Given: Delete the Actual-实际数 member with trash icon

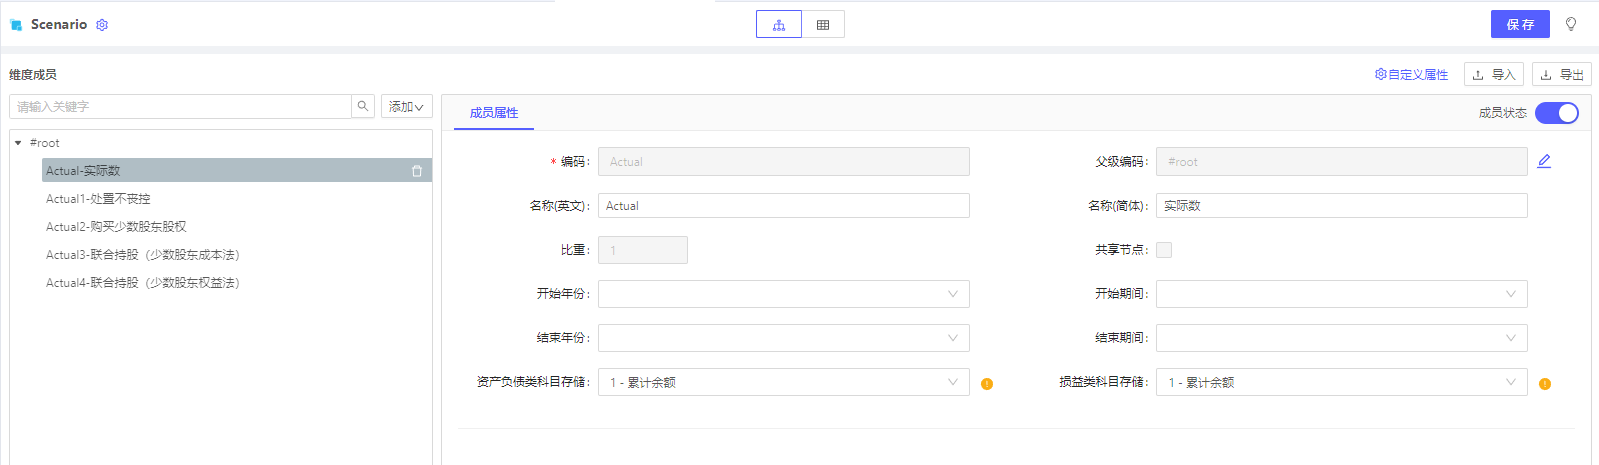Looking at the screenshot, I should [417, 171].
